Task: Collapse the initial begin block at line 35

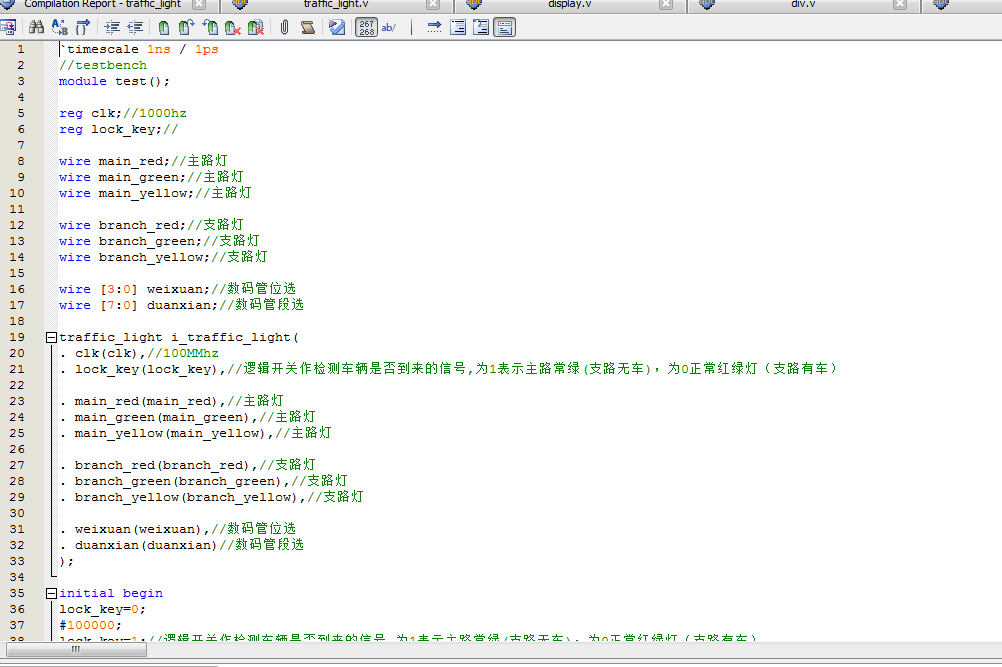Action: [51, 594]
